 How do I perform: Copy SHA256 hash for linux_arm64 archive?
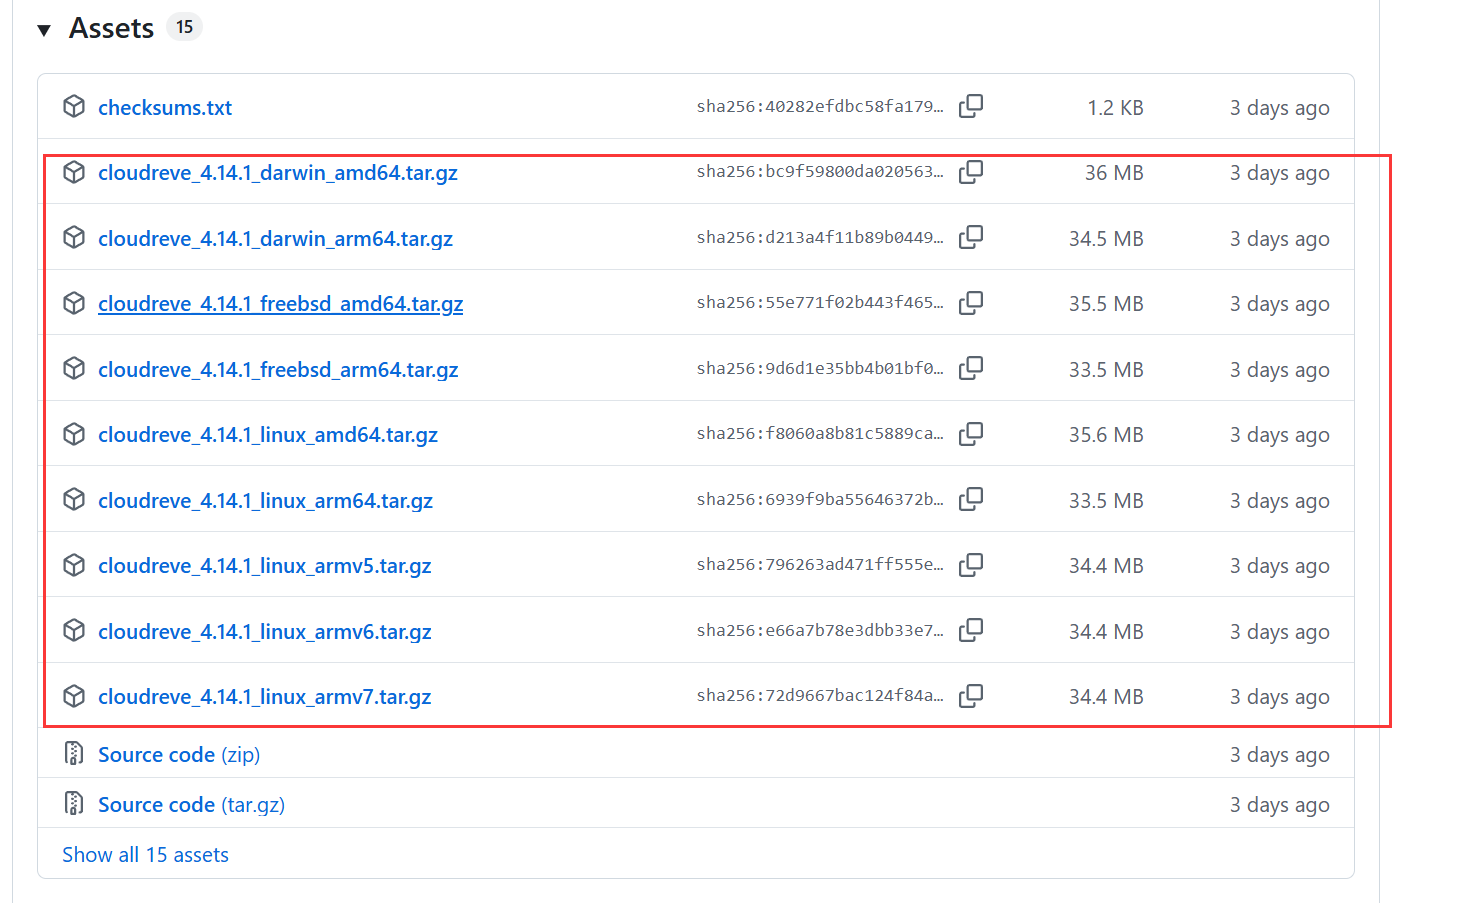pyautogui.click(x=970, y=499)
